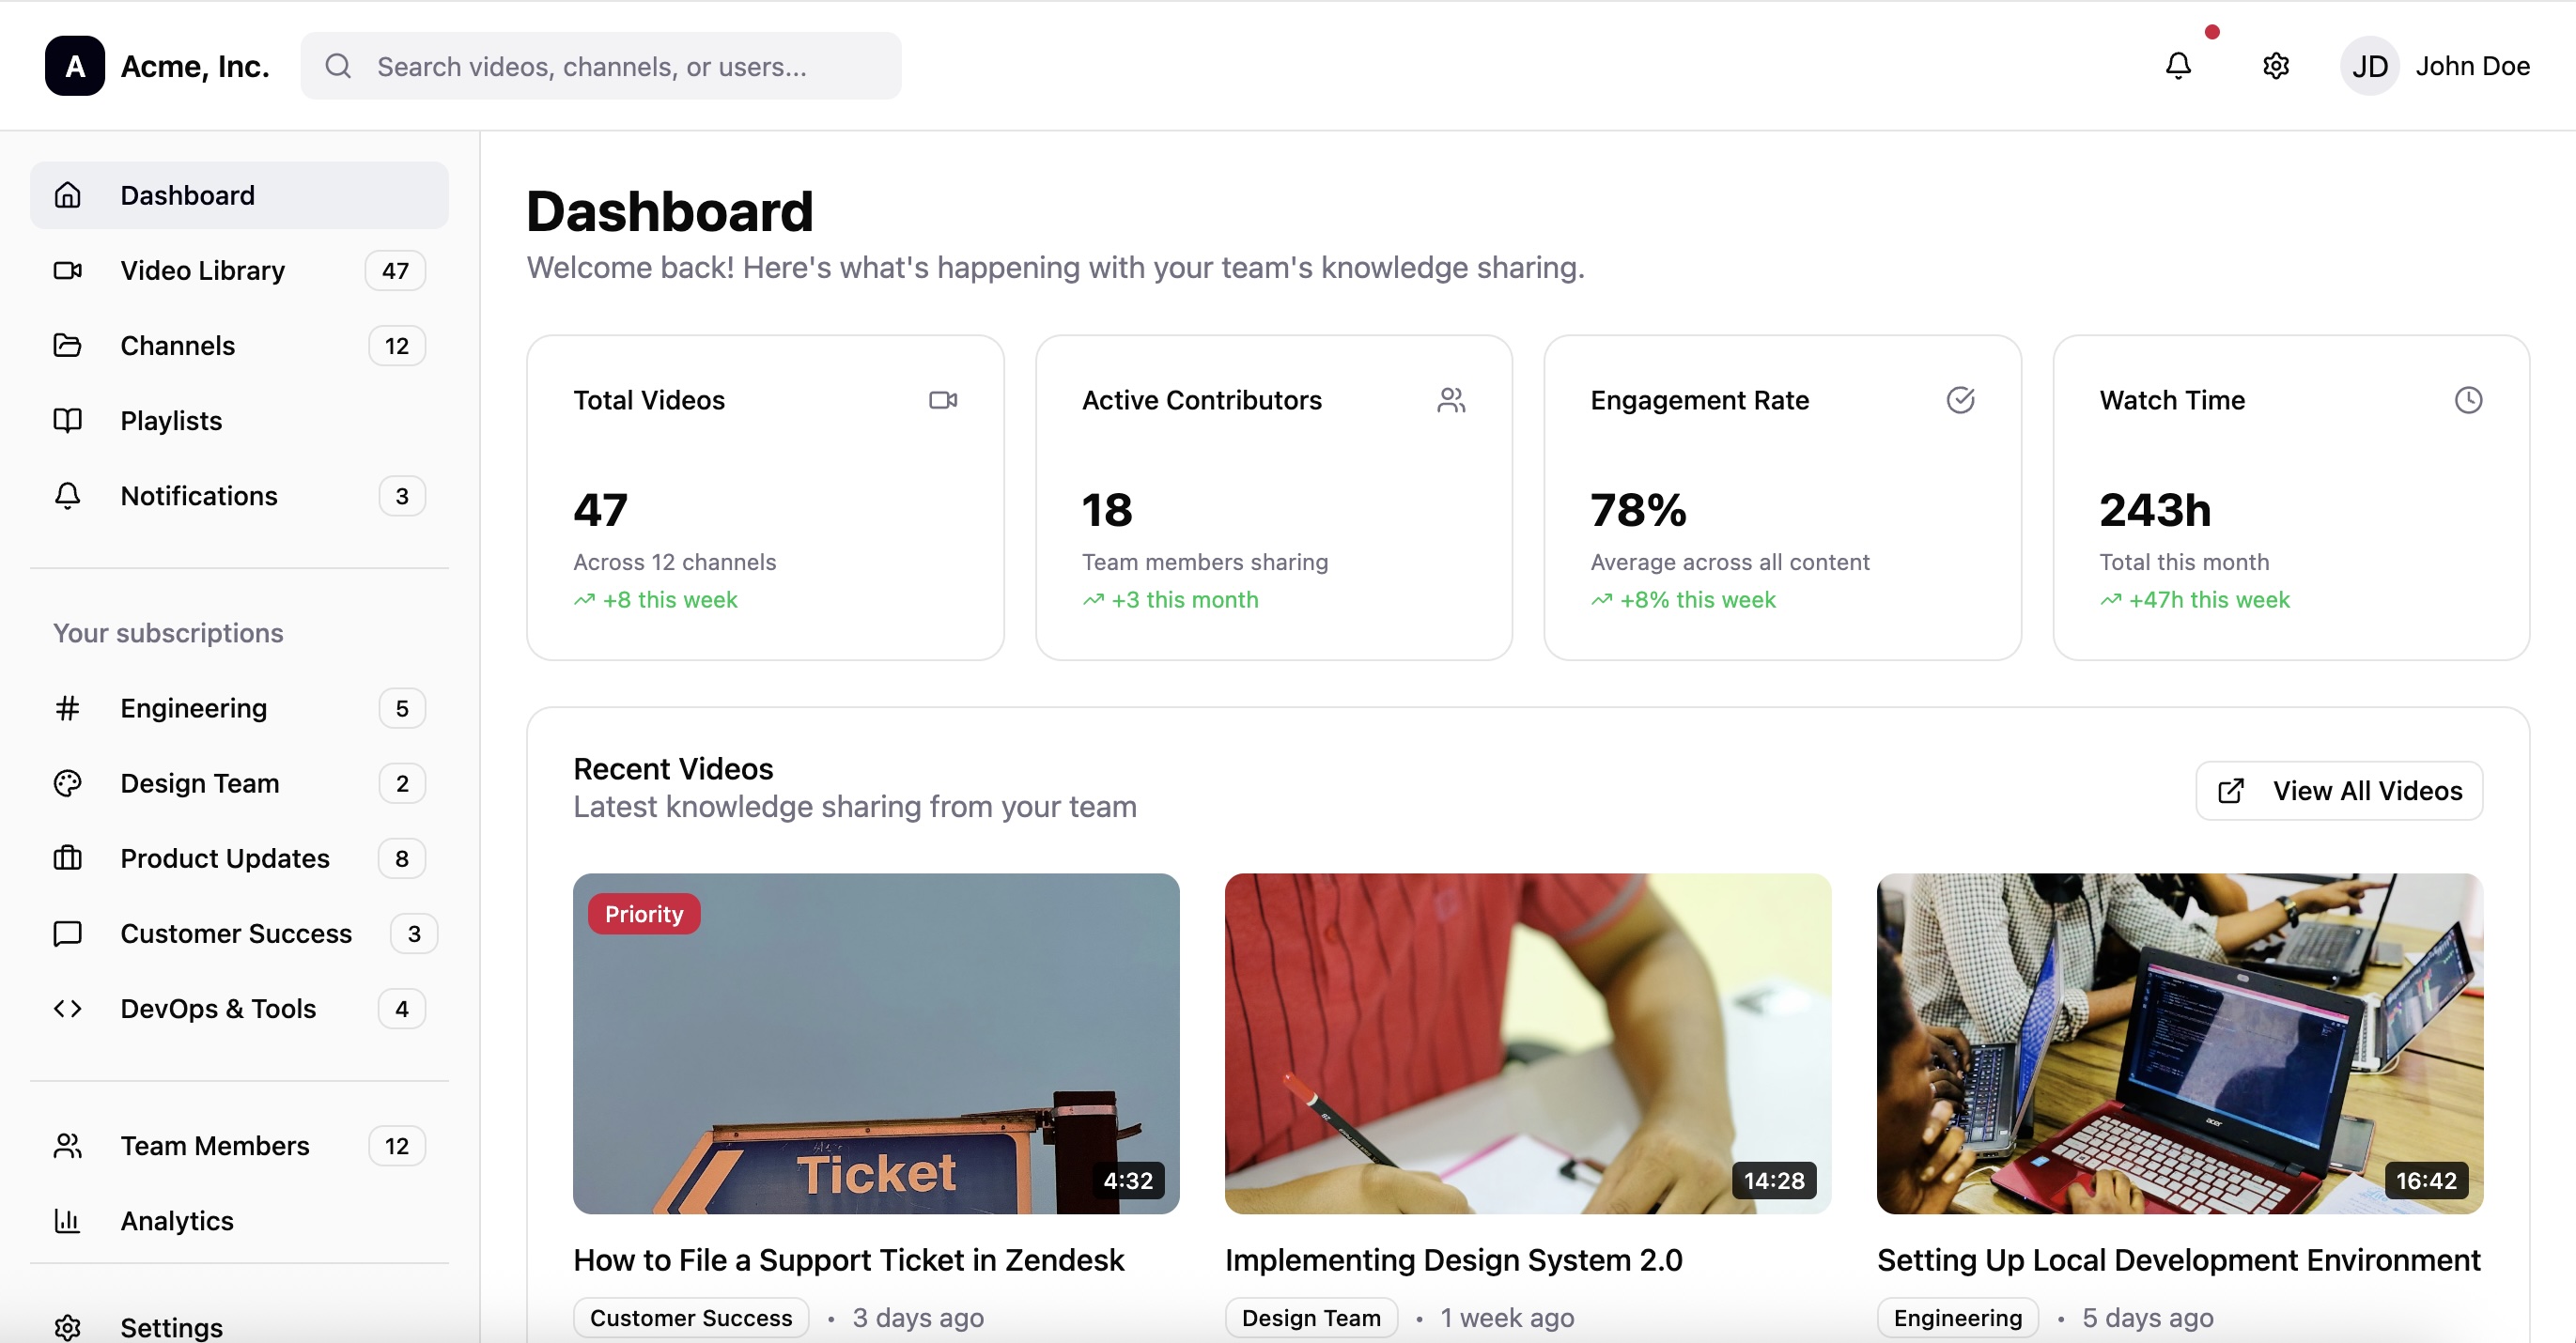2576x1343 pixels.
Task: Click the notification bell icon in header
Action: 2178,66
